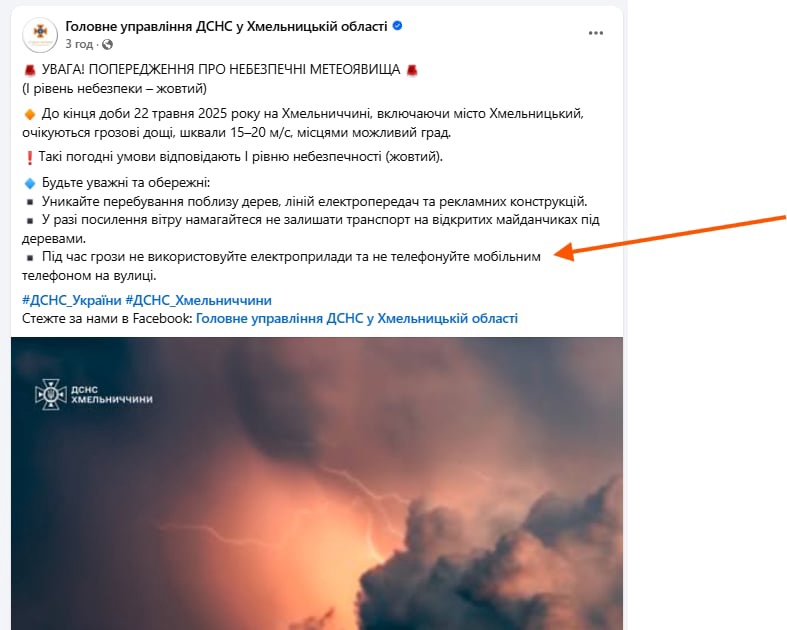Click the blue verified badge icon
This screenshot has width=787, height=630.
coord(398,26)
